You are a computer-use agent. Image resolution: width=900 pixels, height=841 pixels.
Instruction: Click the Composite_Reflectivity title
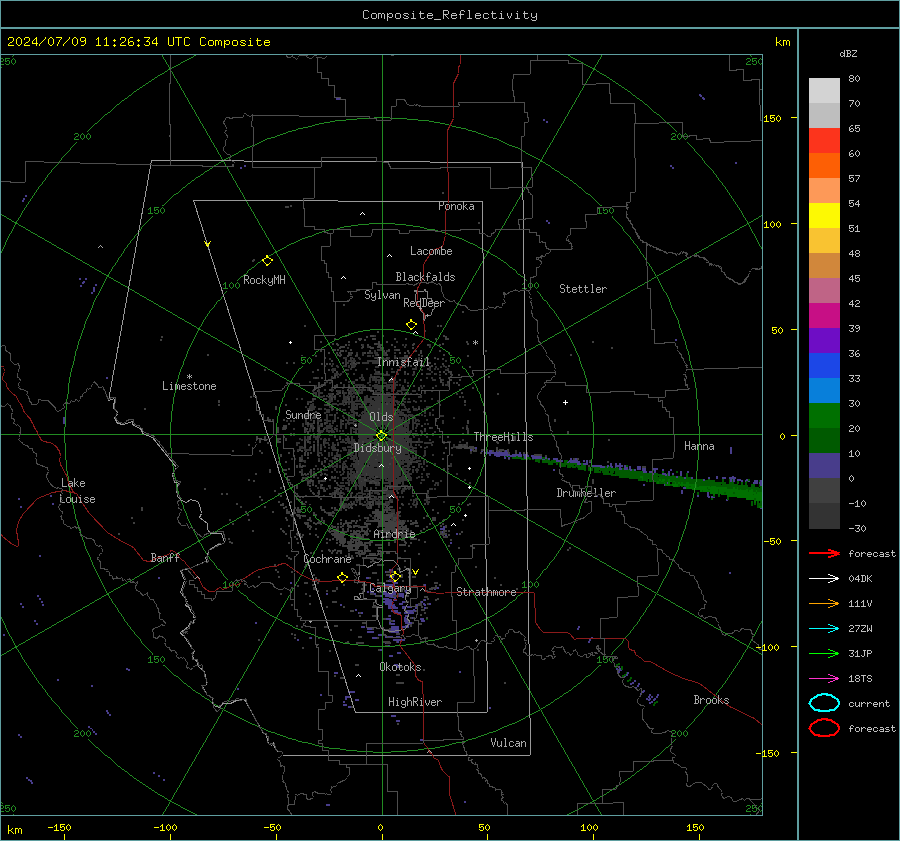point(450,15)
